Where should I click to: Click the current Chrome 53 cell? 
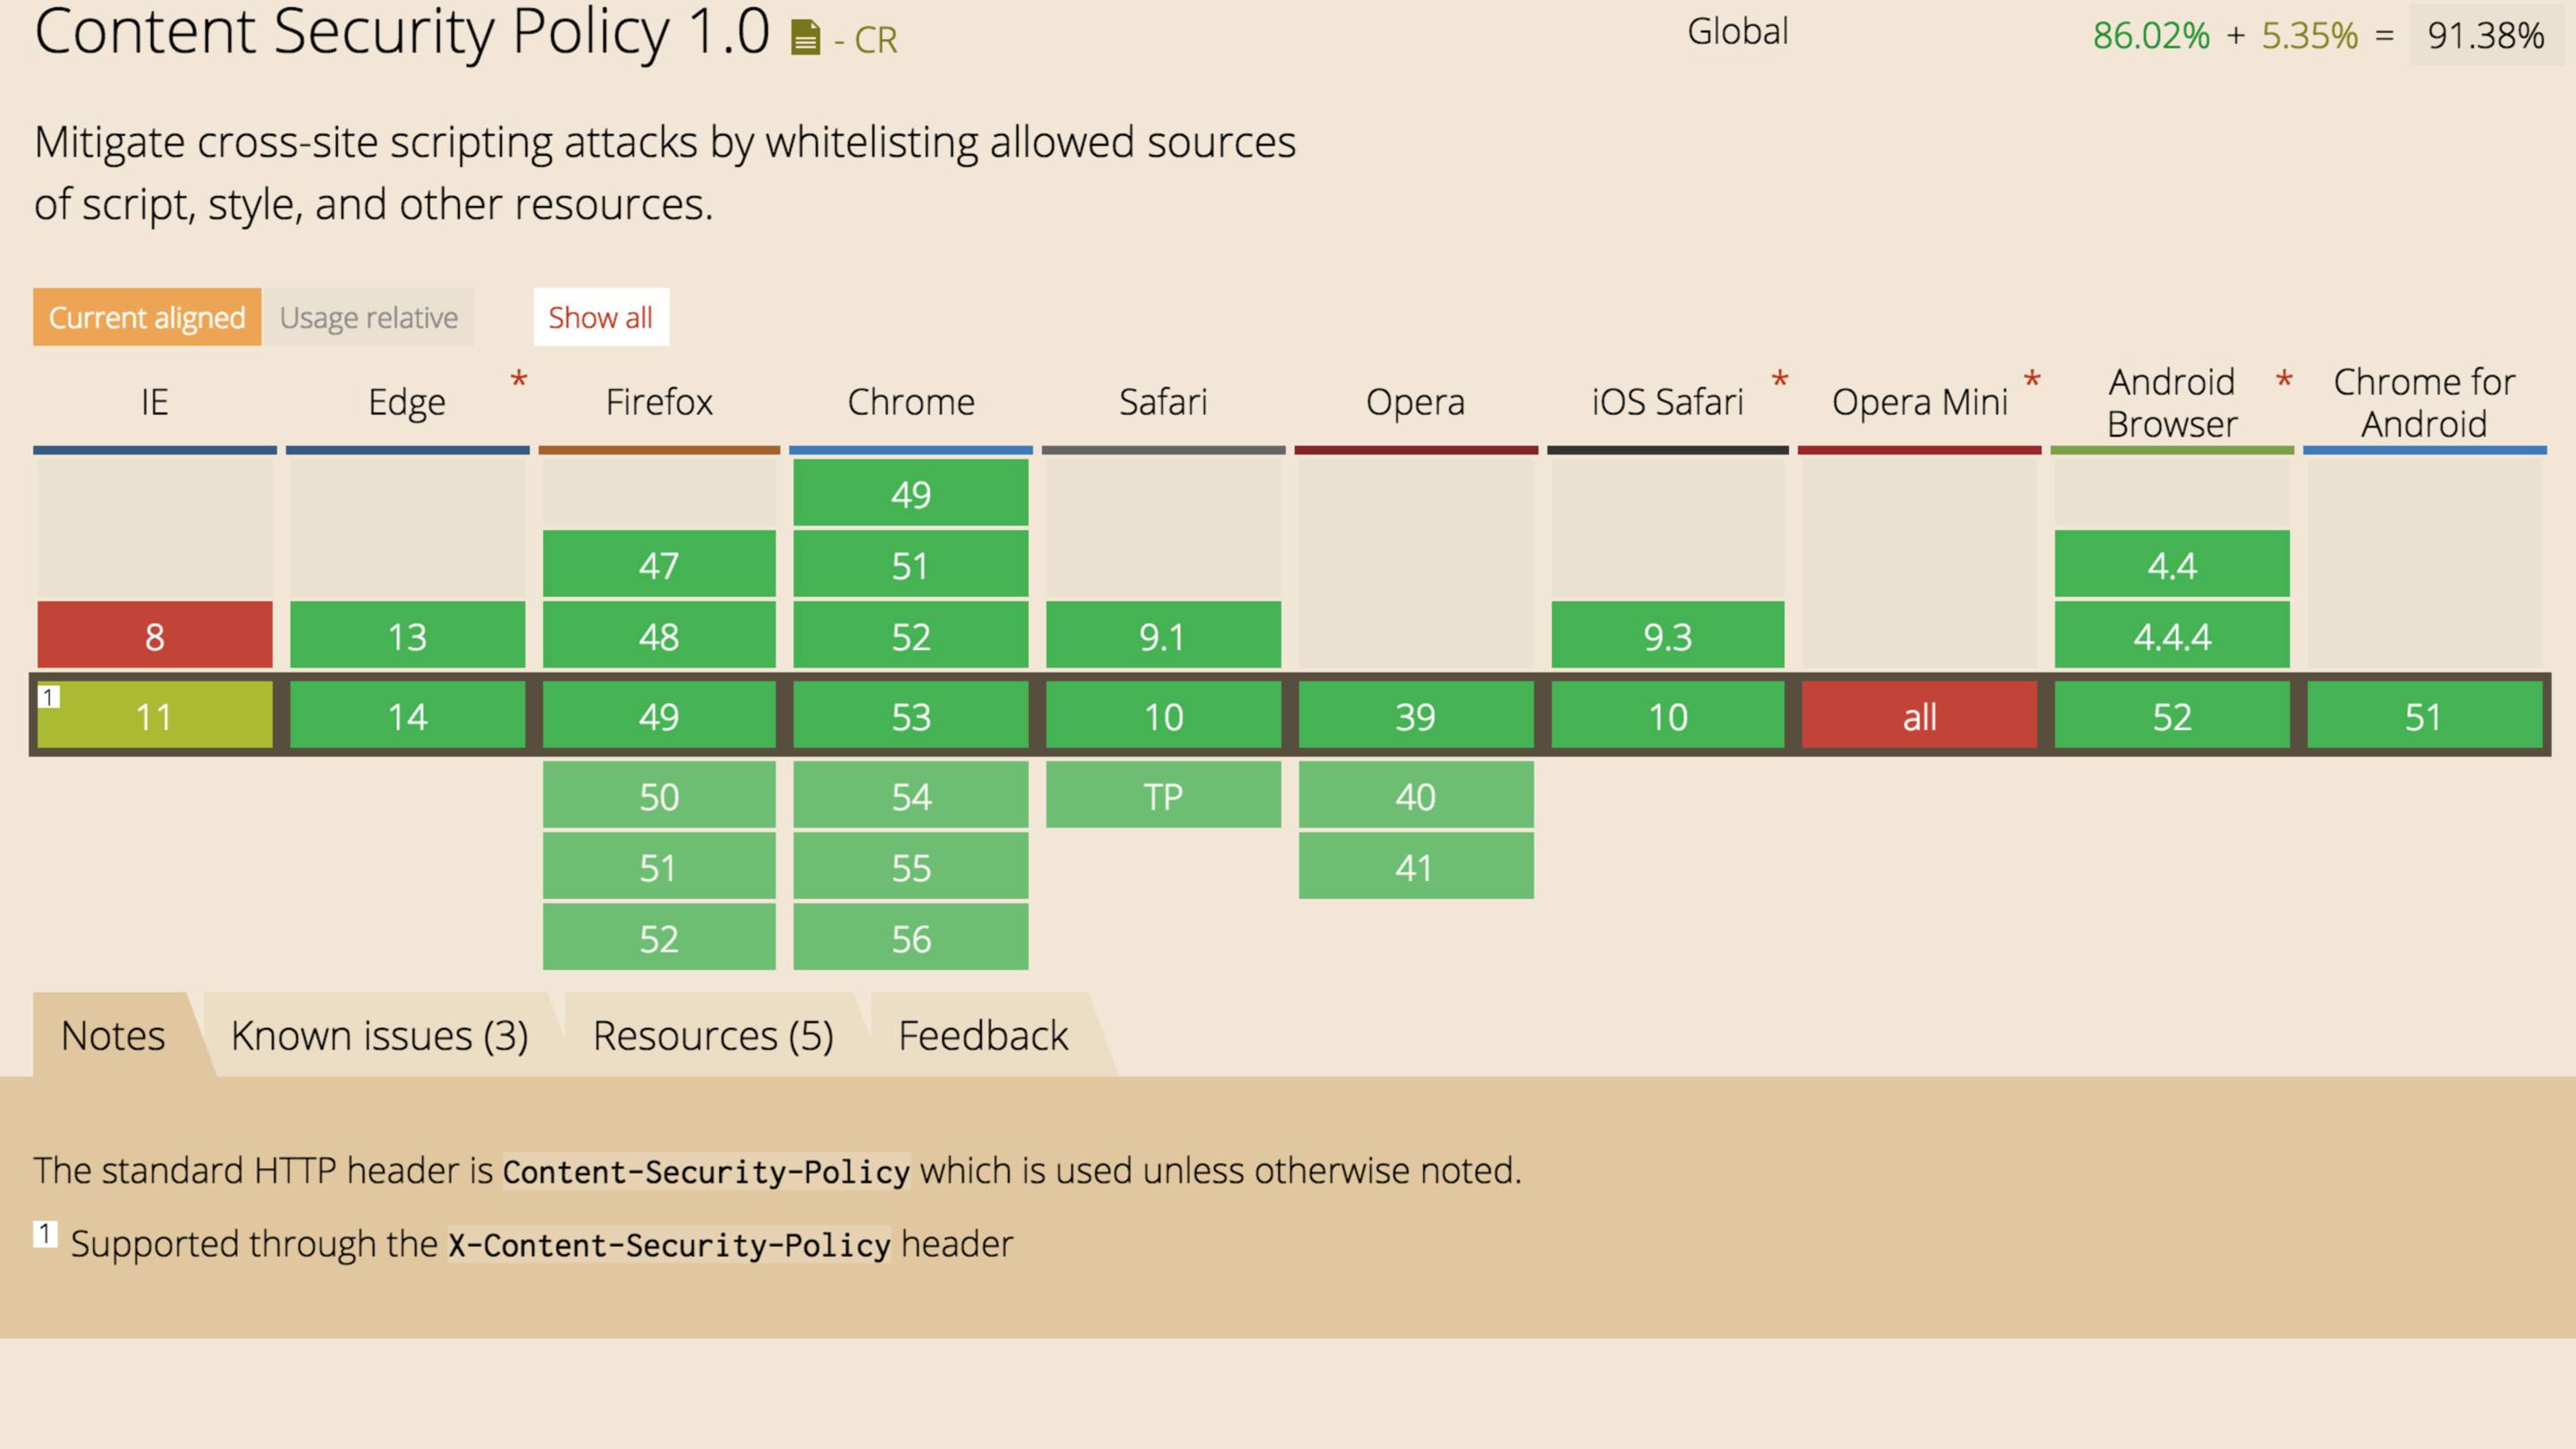(911, 715)
